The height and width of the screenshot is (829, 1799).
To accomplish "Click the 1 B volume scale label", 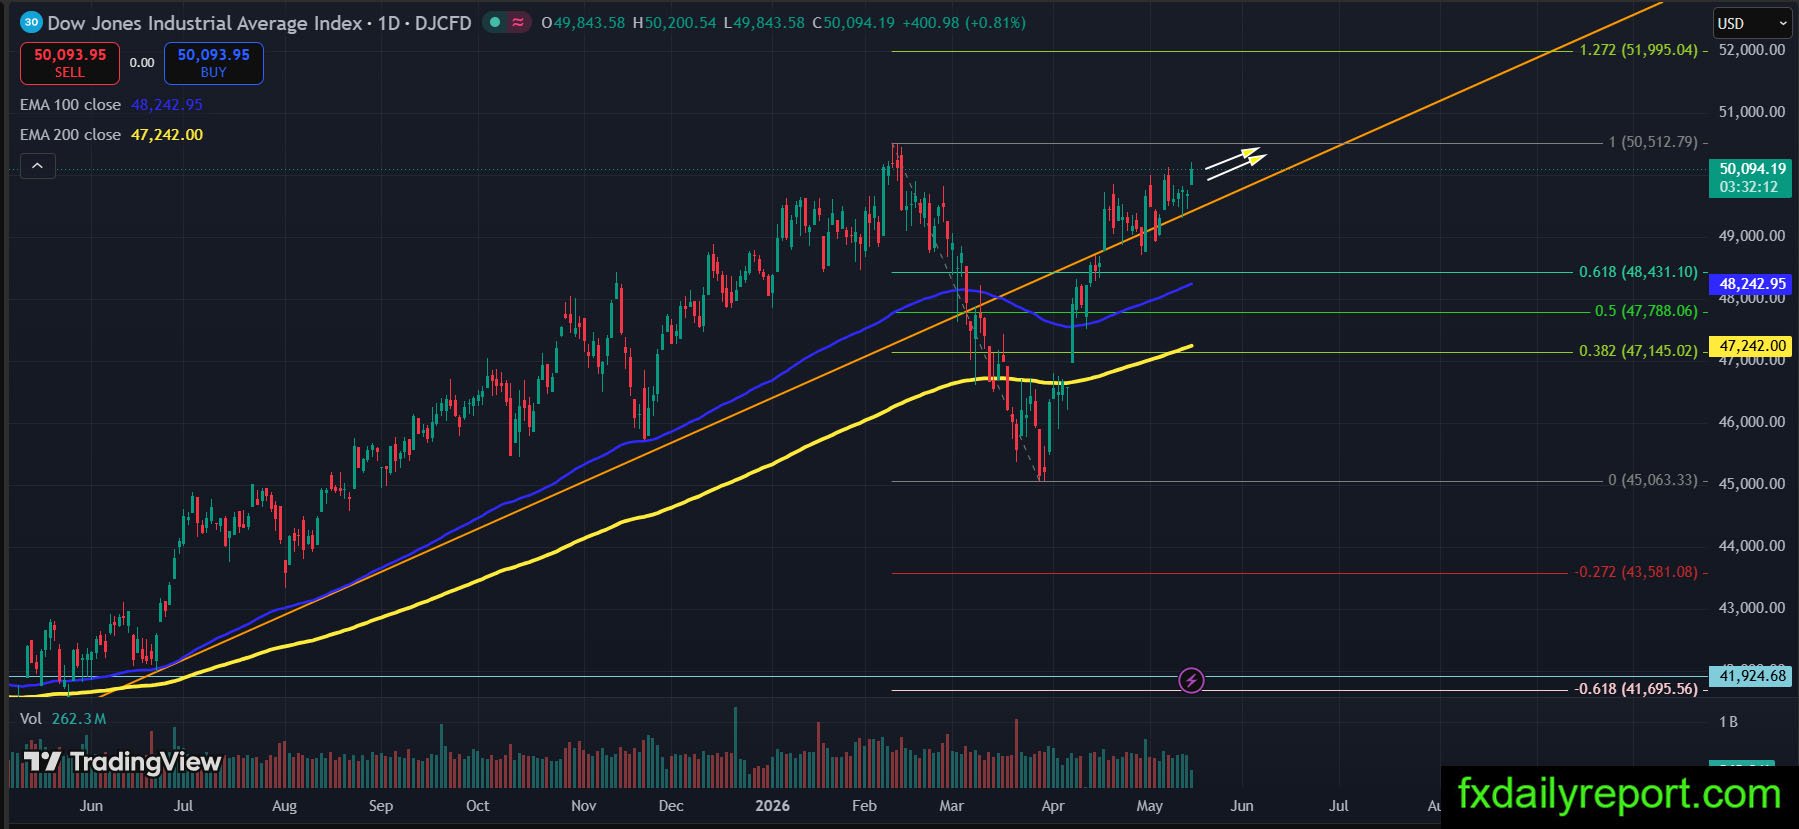I will (x=1728, y=722).
